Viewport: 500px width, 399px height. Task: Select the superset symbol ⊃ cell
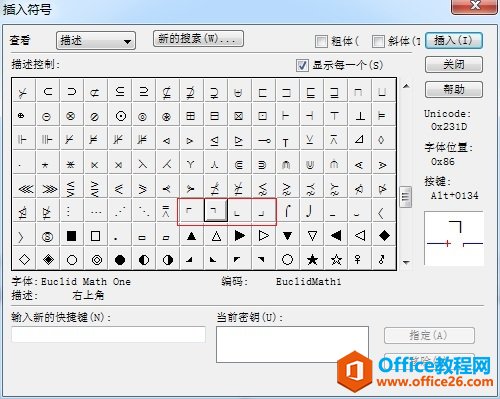72,91
